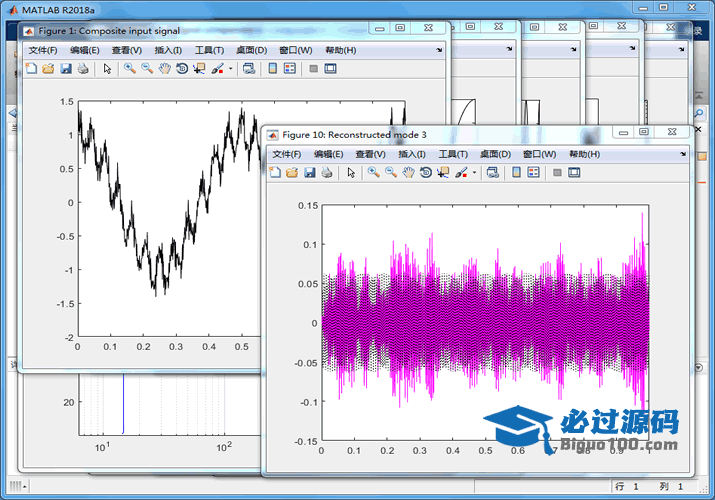Insert legend in Figure 10
The image size is (715, 500).
[x=534, y=173]
